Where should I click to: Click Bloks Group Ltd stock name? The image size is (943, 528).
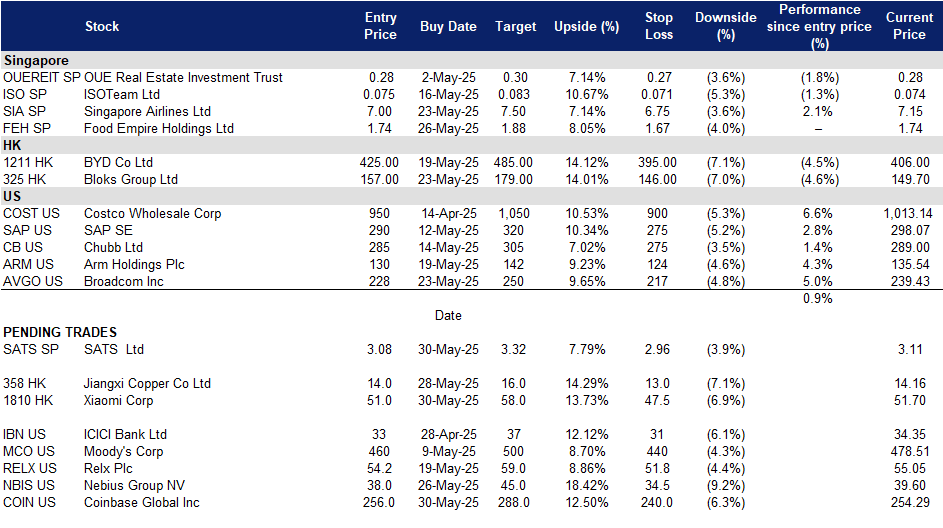coord(131,179)
